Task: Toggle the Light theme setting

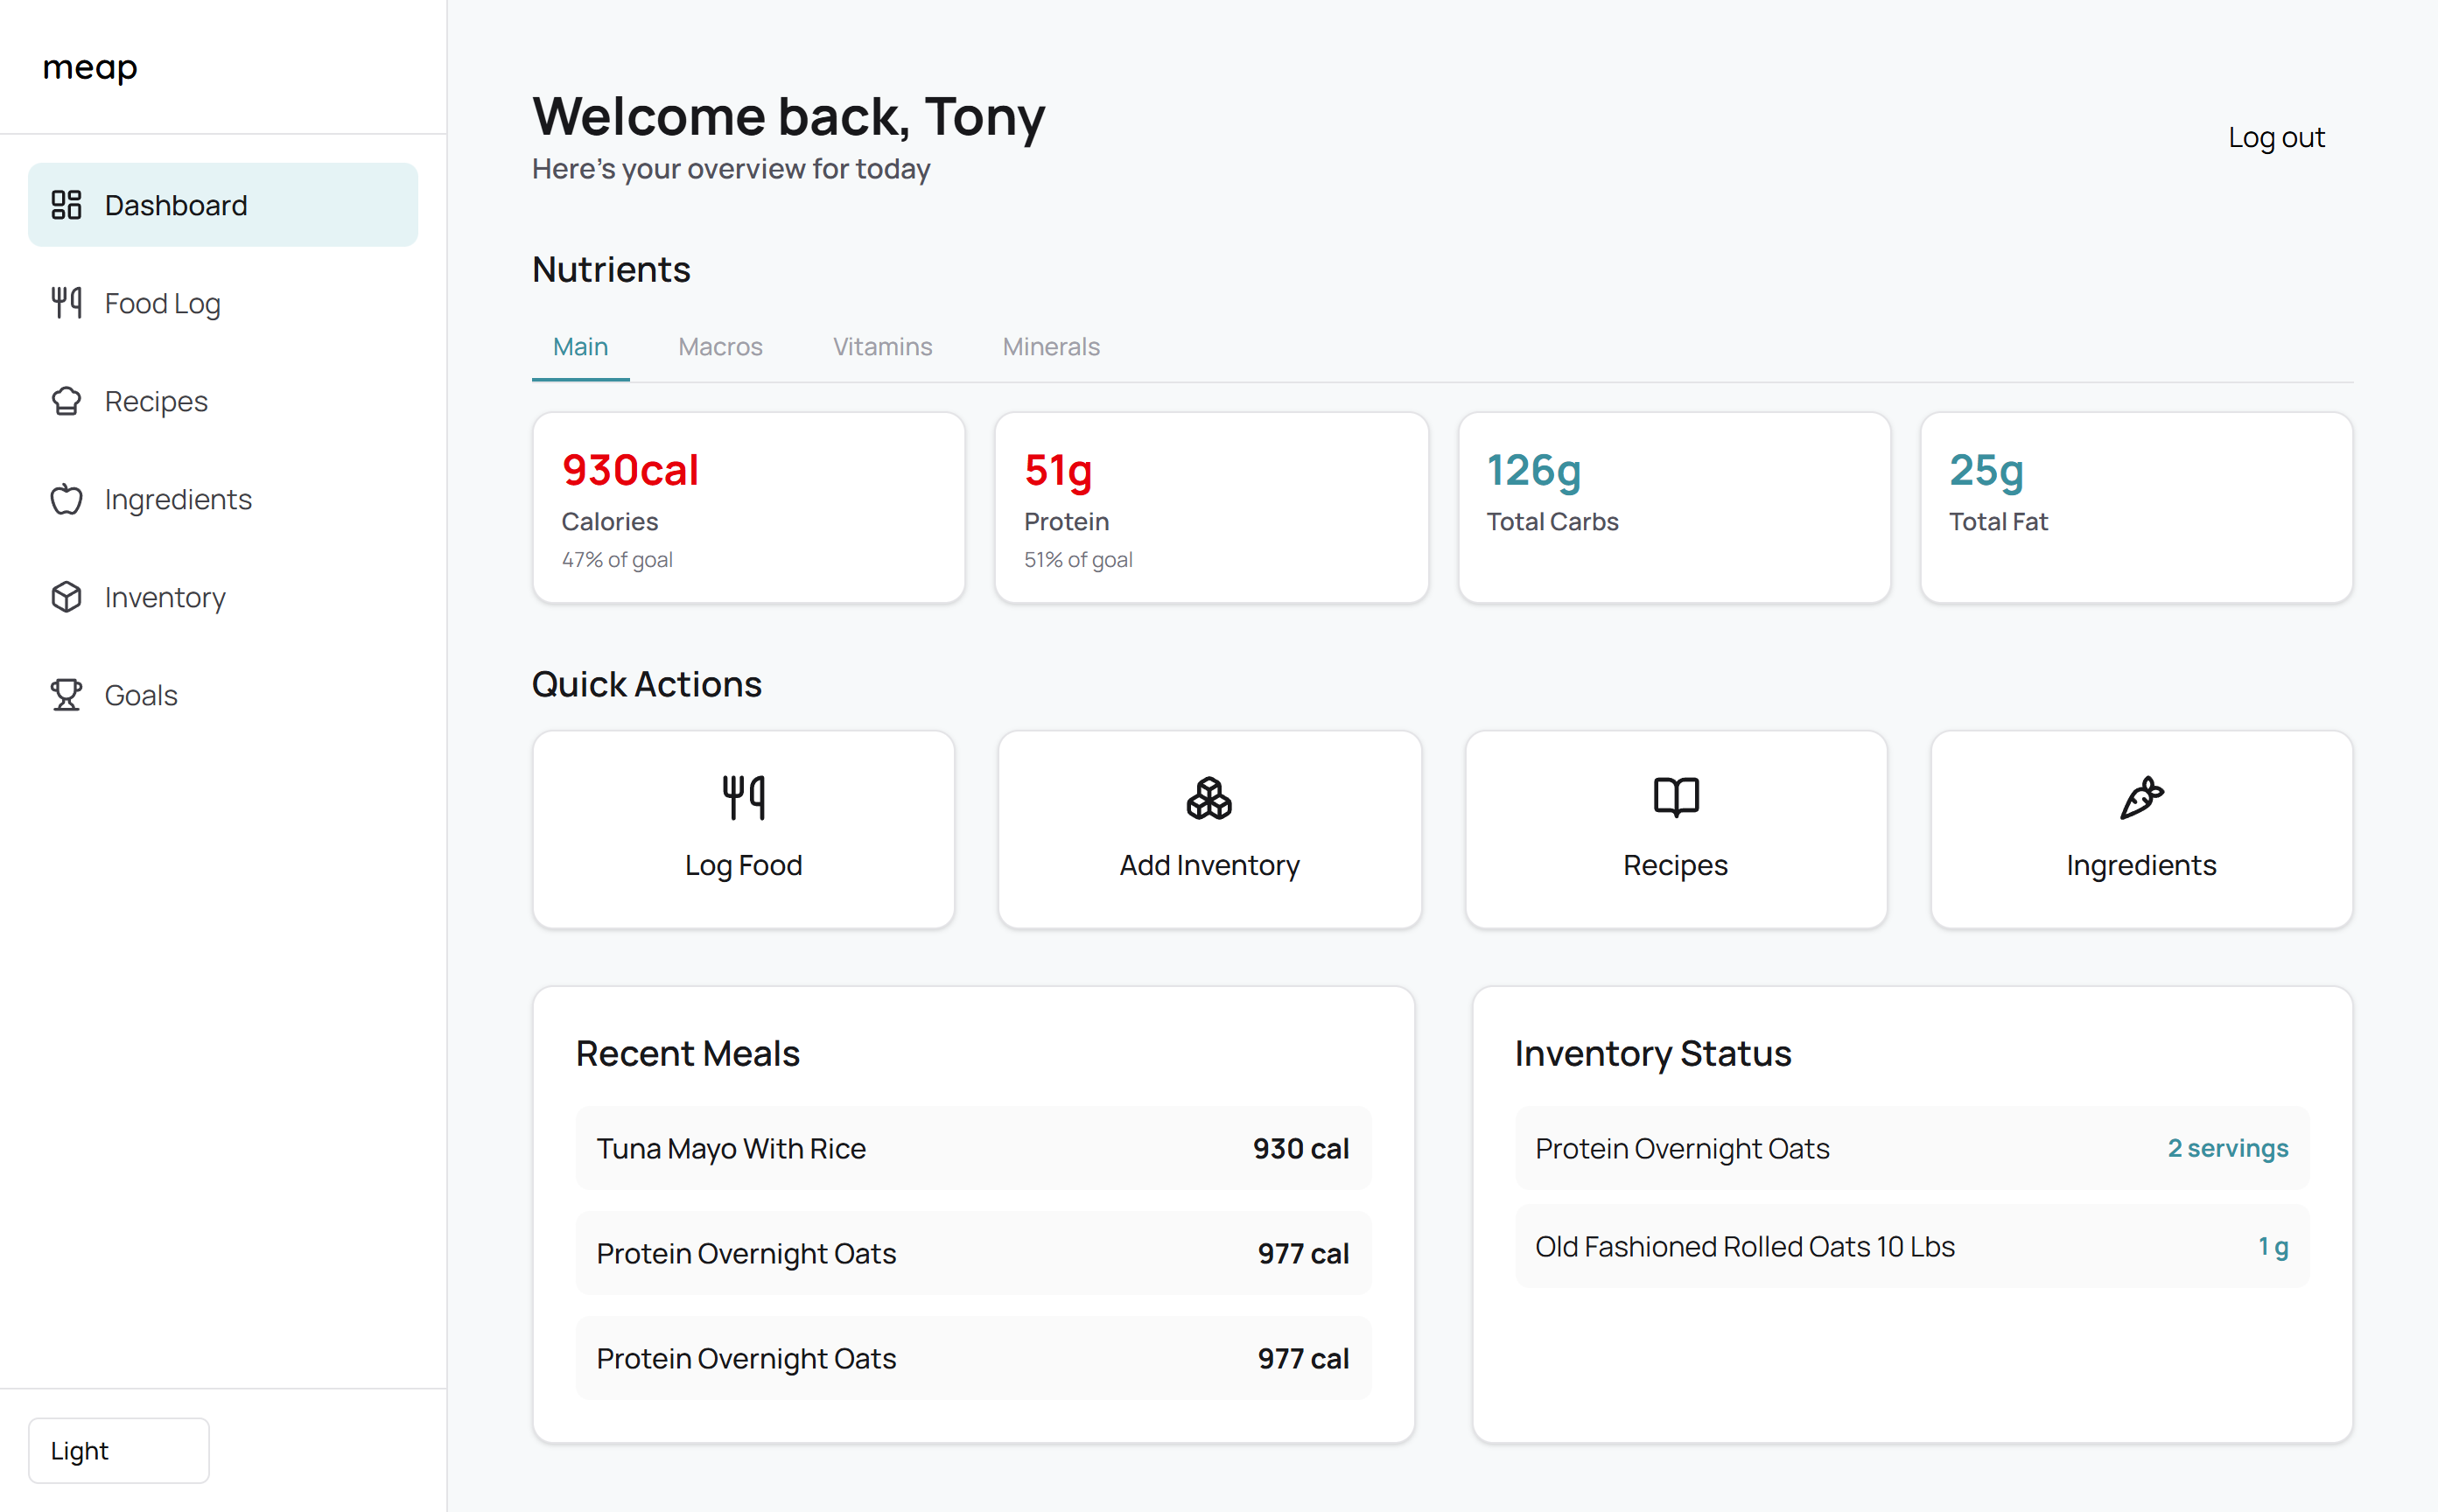Action: [118, 1450]
